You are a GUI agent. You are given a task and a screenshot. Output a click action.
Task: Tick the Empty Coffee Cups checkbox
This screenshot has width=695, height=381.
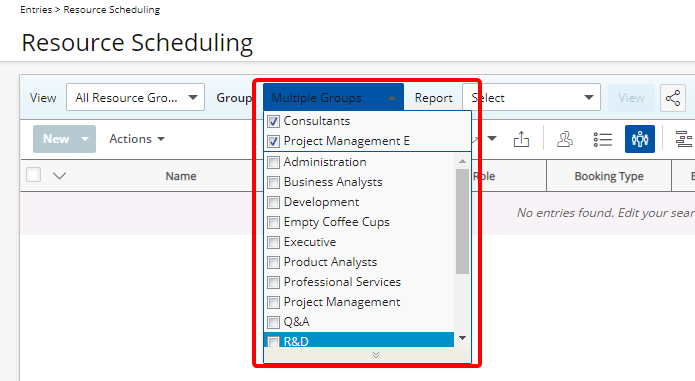pyautogui.click(x=273, y=222)
